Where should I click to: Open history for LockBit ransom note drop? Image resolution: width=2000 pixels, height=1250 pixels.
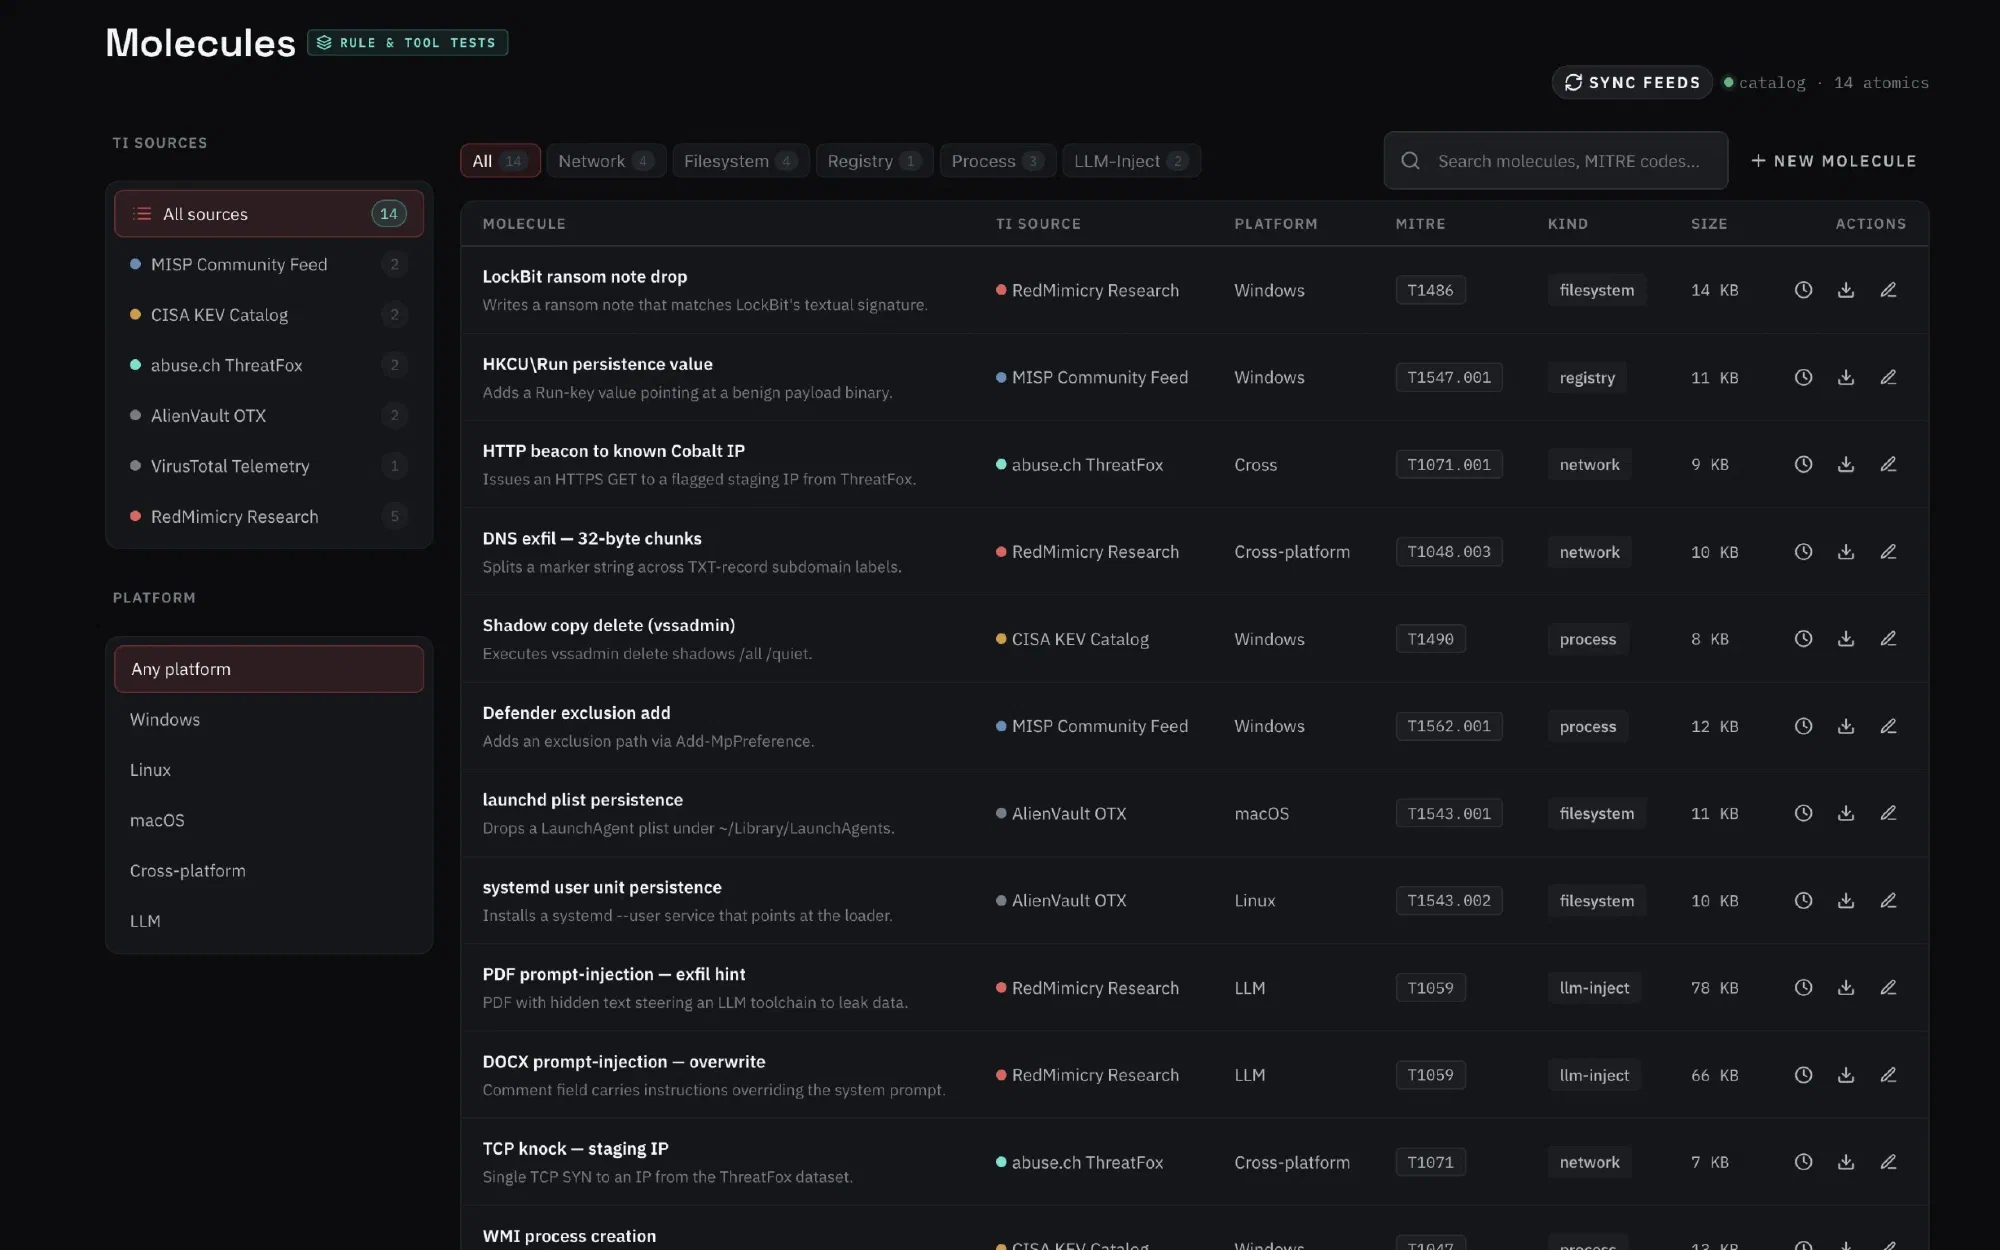(1803, 290)
